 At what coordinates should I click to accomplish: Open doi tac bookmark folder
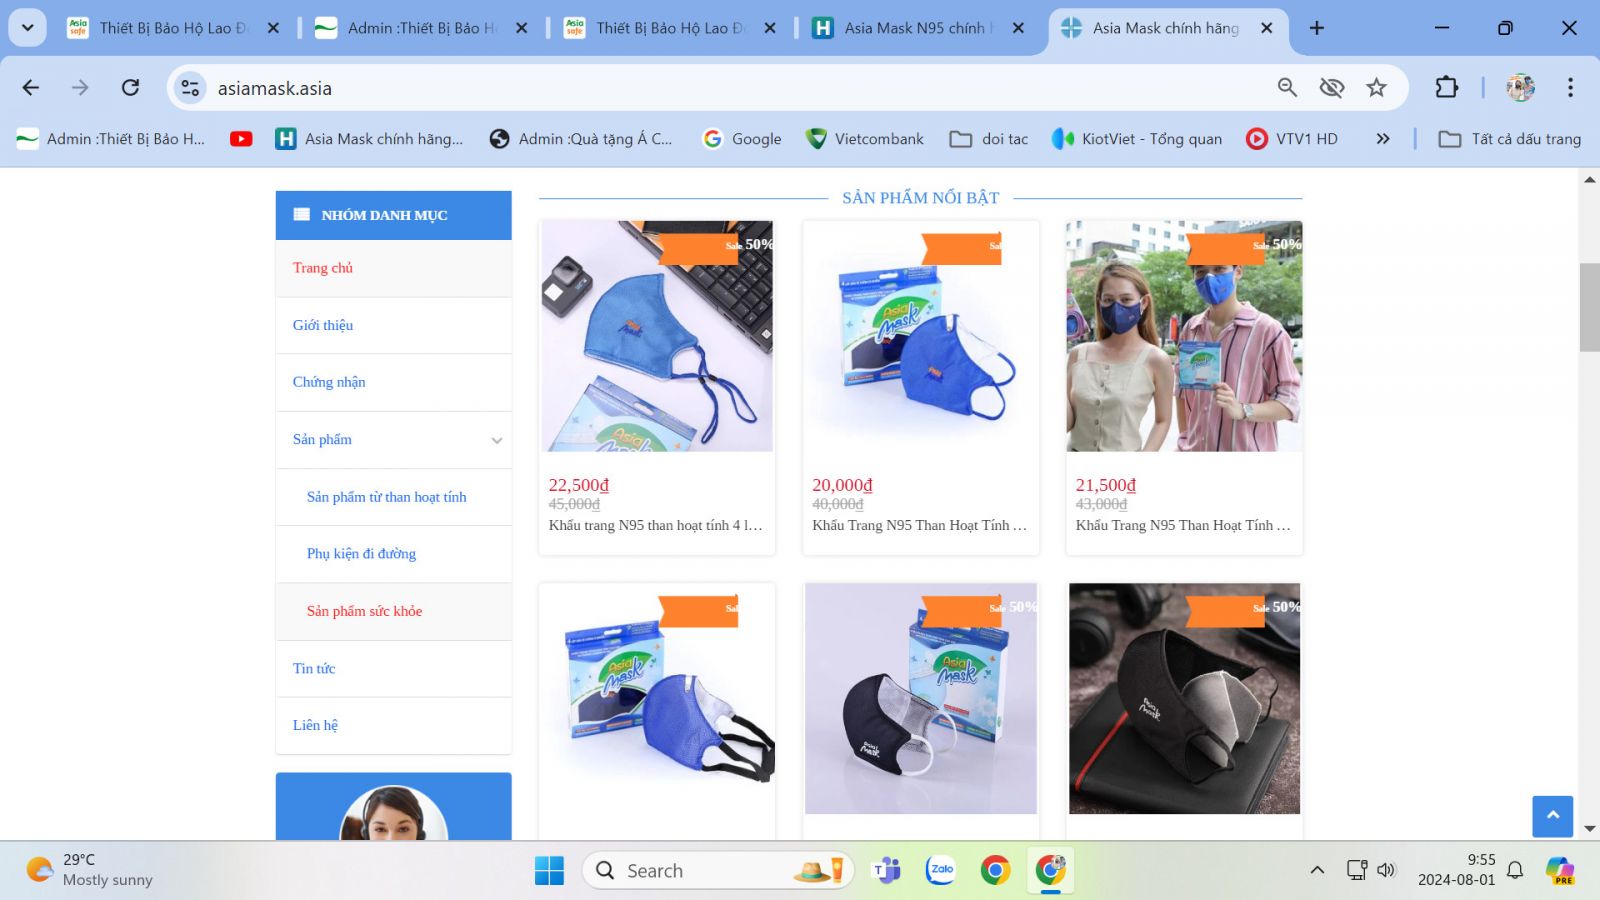click(989, 139)
